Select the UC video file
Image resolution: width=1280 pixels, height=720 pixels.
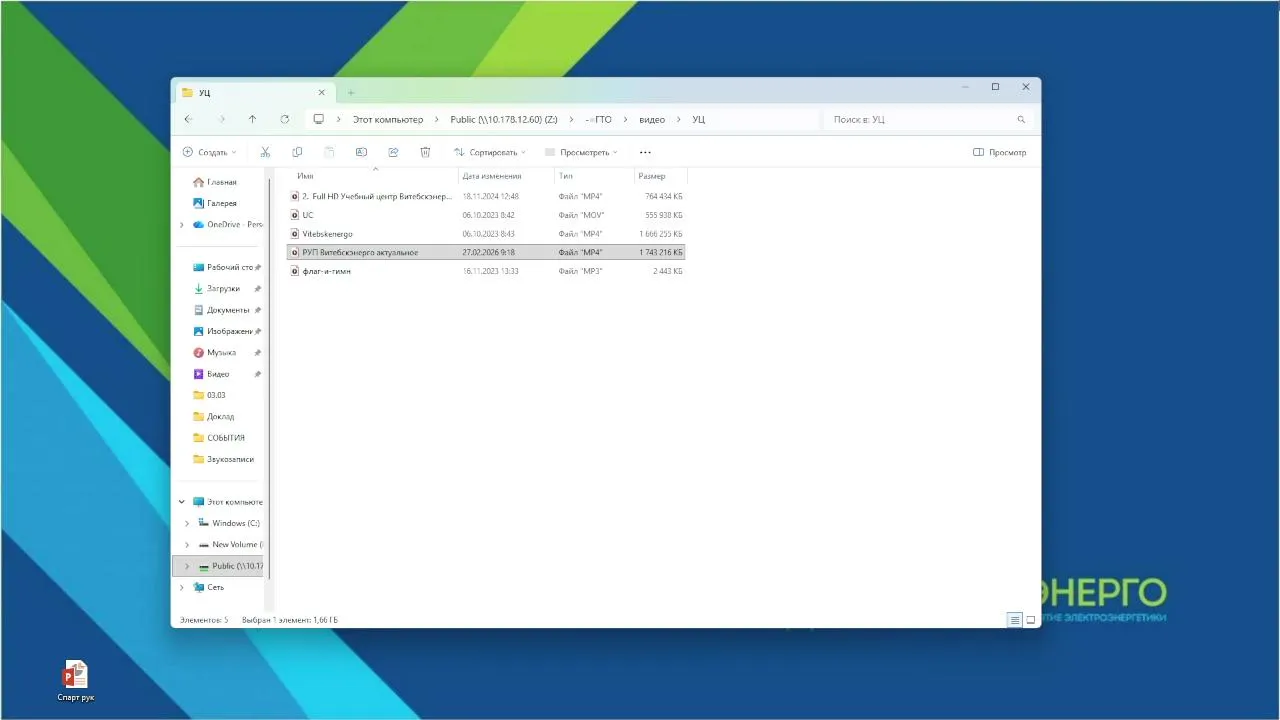(486, 215)
